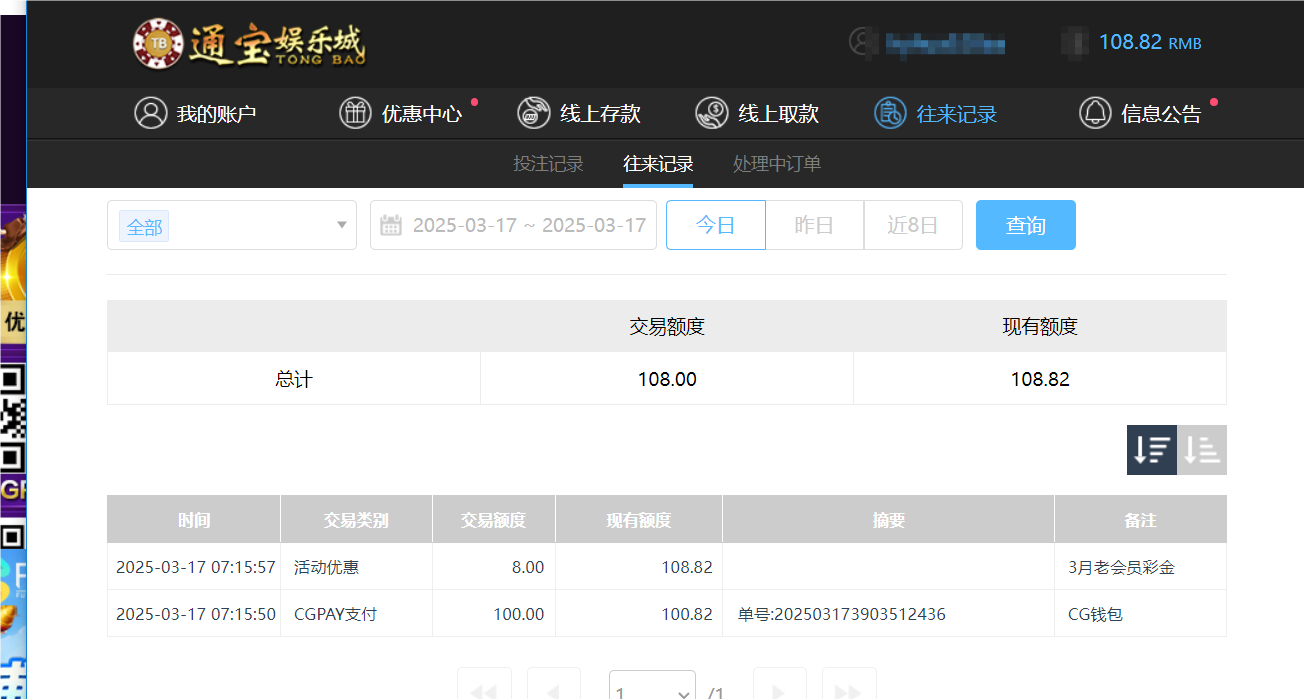Switch to the 昨日 date filter

(x=813, y=224)
